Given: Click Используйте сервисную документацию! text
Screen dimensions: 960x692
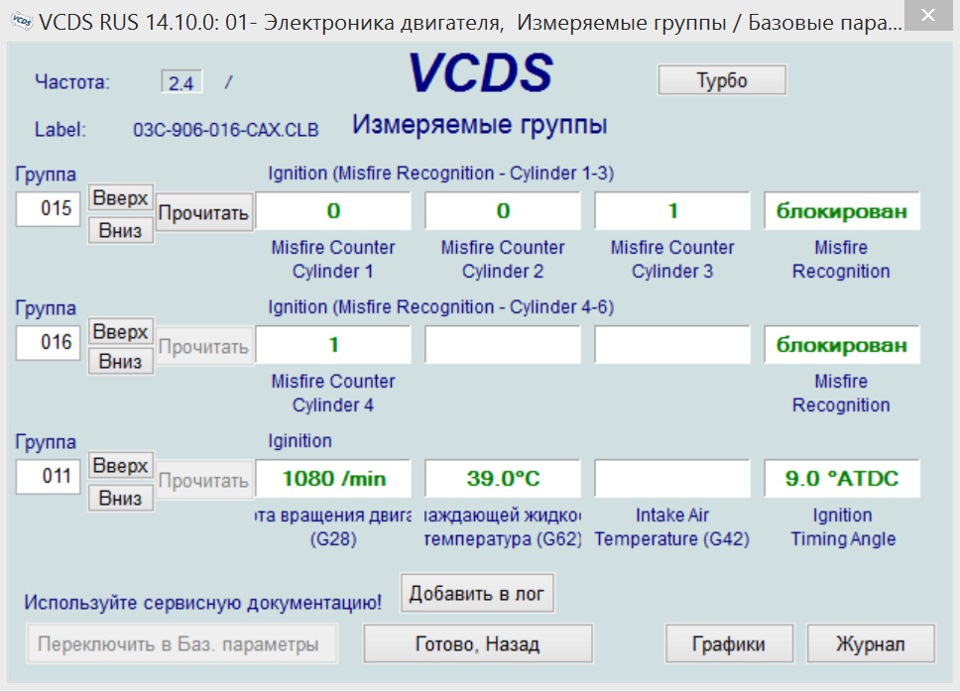Looking at the screenshot, I should (203, 603).
